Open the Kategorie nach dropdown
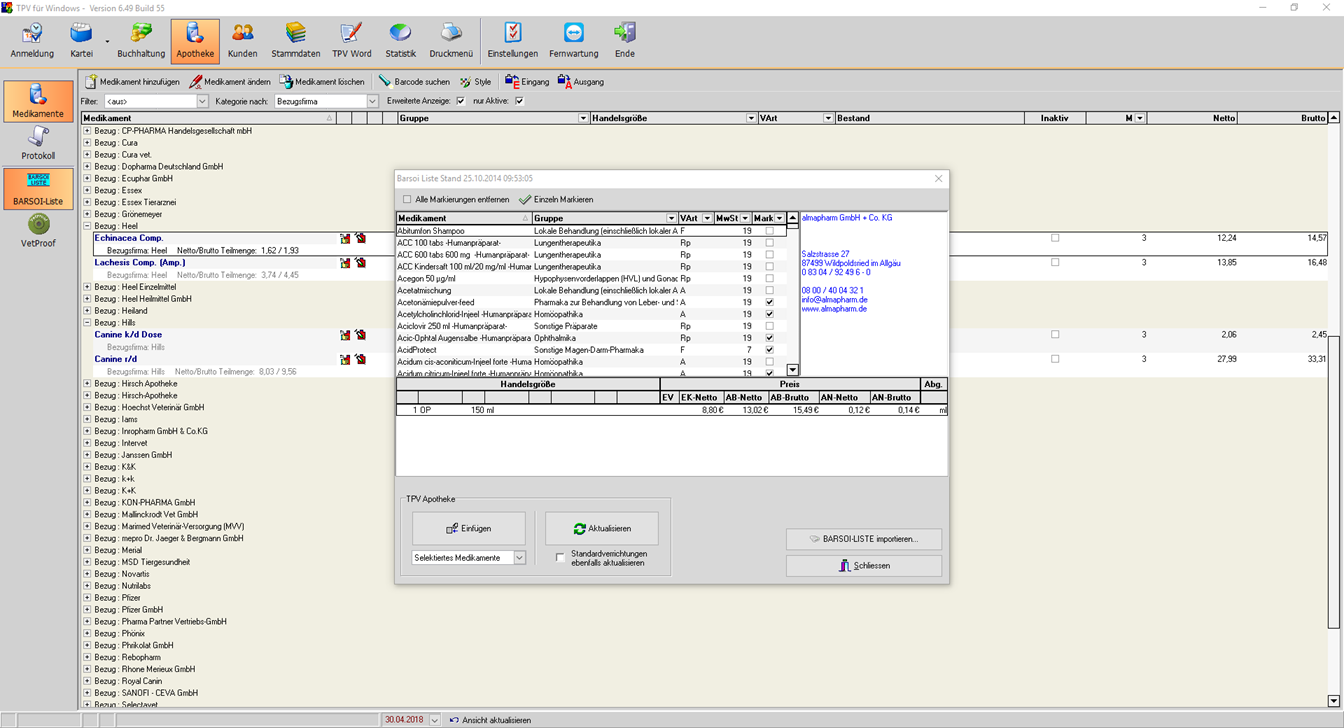This screenshot has height=728, width=1344. [372, 101]
